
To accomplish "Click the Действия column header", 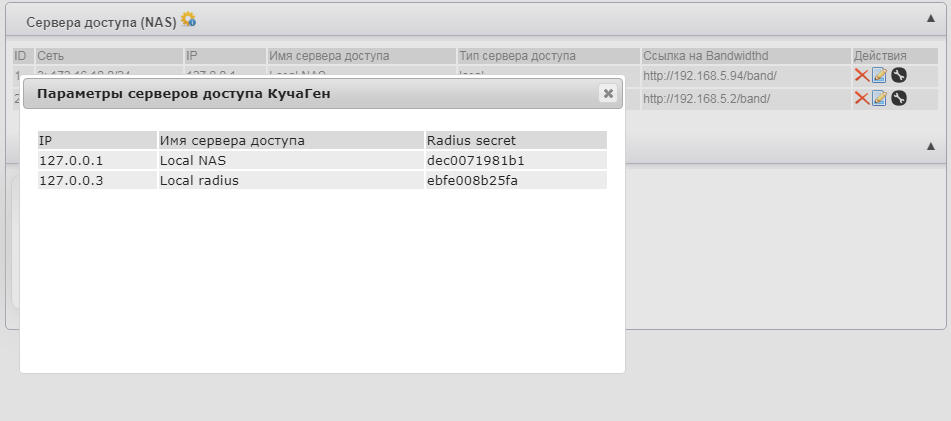I will pos(880,55).
